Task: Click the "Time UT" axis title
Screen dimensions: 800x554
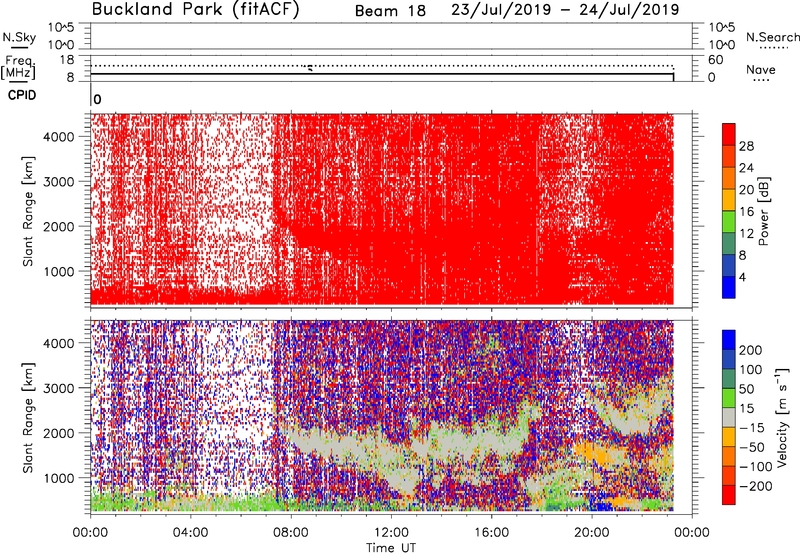Action: [x=391, y=547]
